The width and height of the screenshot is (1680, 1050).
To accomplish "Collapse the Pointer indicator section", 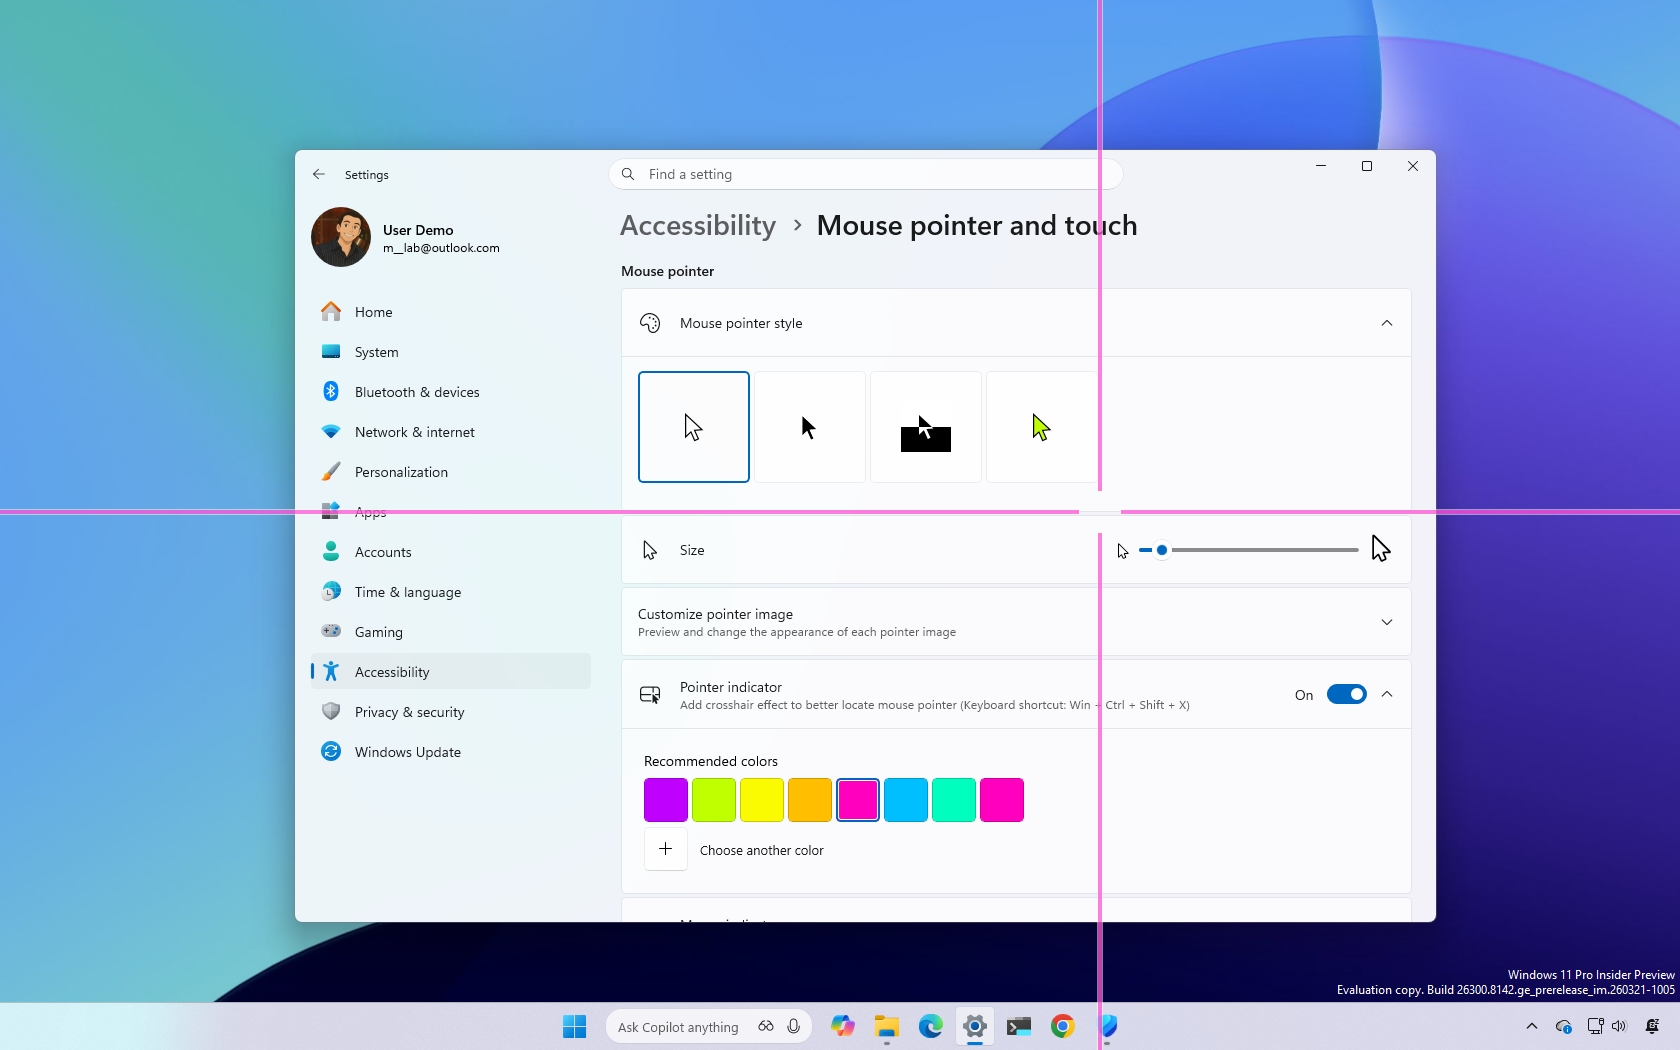I will tap(1386, 694).
